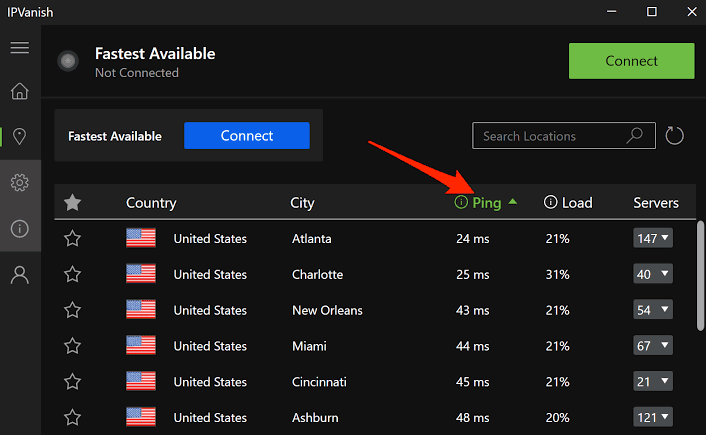Image resolution: width=706 pixels, height=435 pixels.
Task: Favorite the New Orleans server star
Action: pos(72,310)
